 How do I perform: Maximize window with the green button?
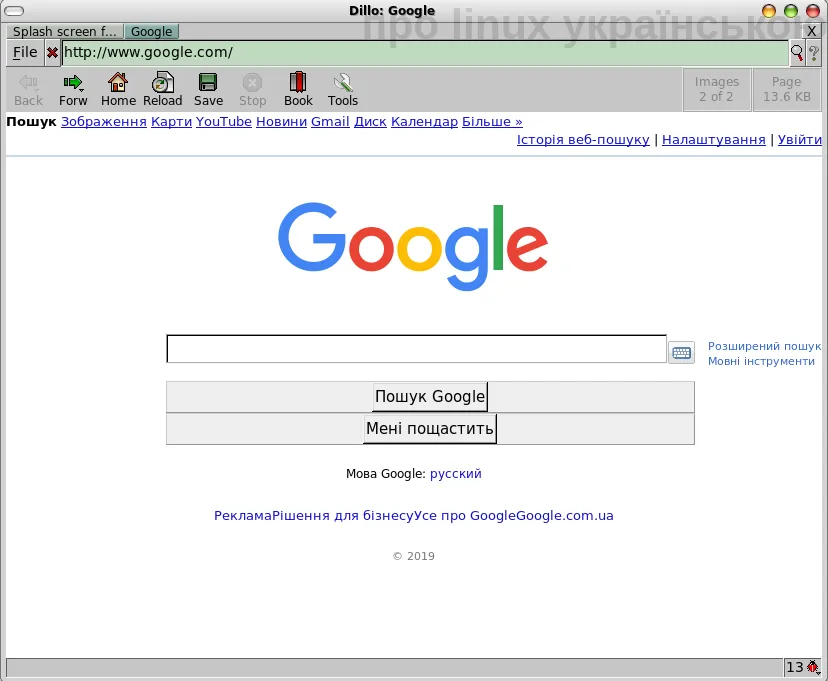[791, 11]
